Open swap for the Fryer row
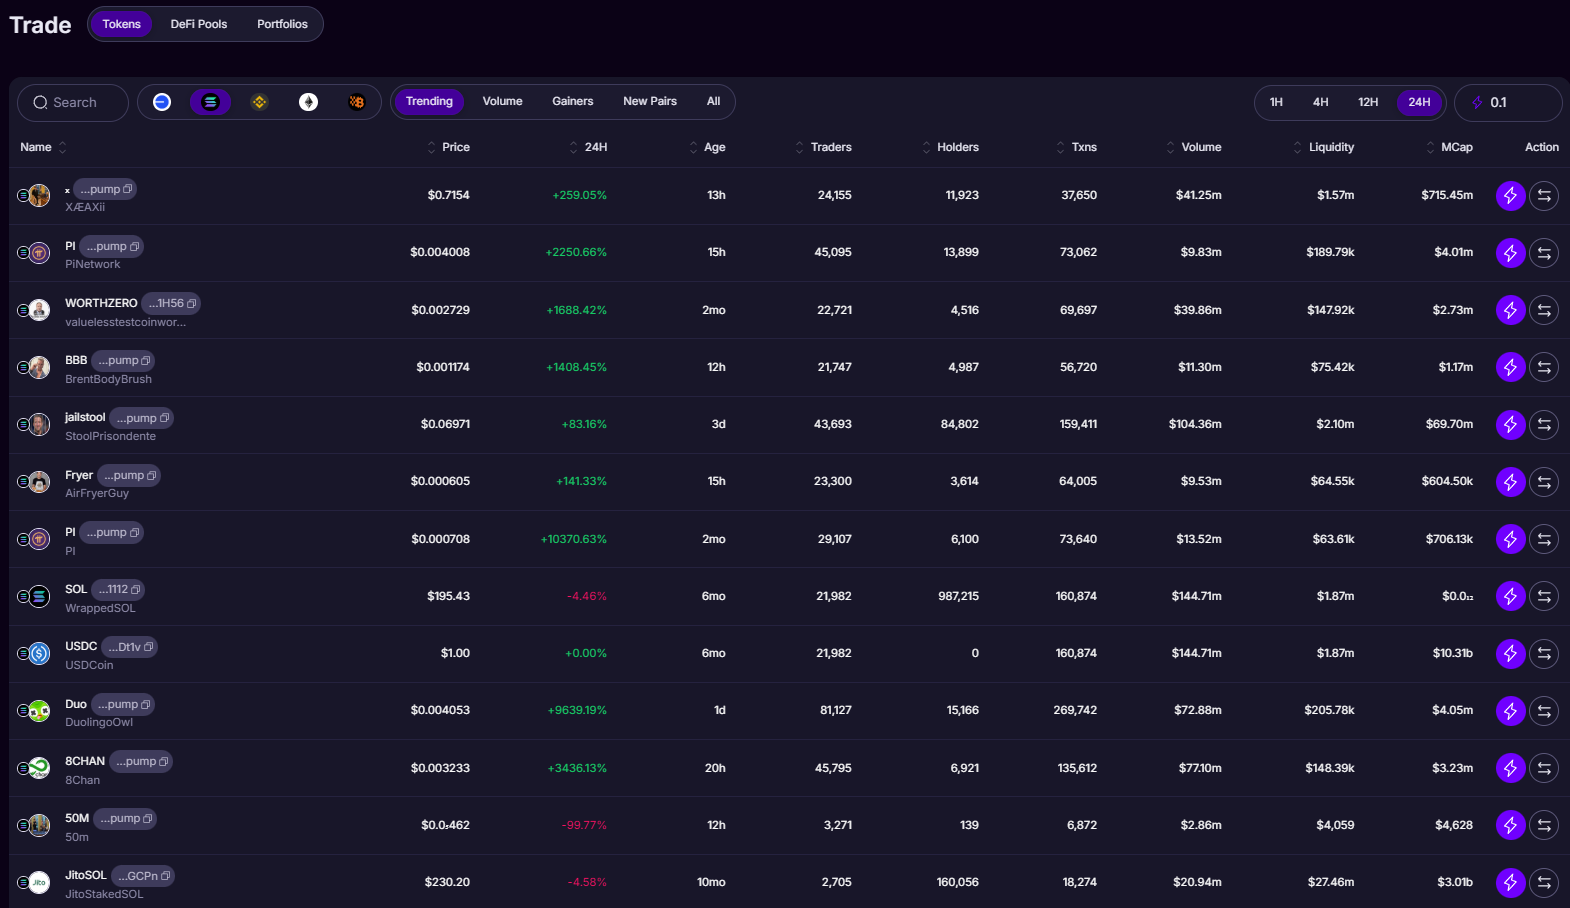The image size is (1570, 908). point(1544,482)
